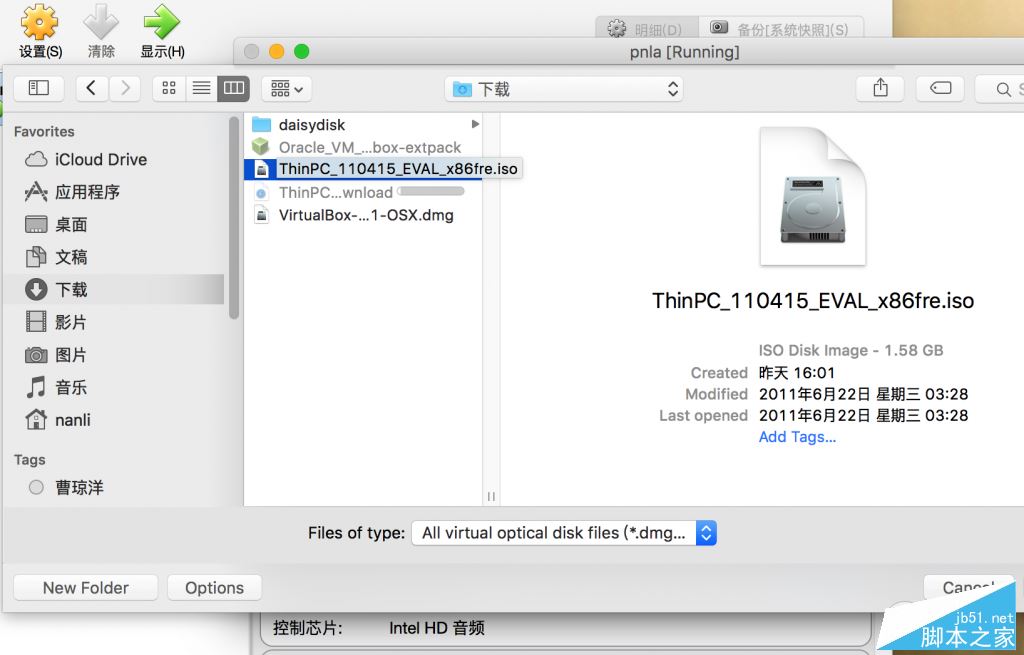Image resolution: width=1024 pixels, height=655 pixels.
Task: Click Add Tags... link
Action: [x=797, y=437]
